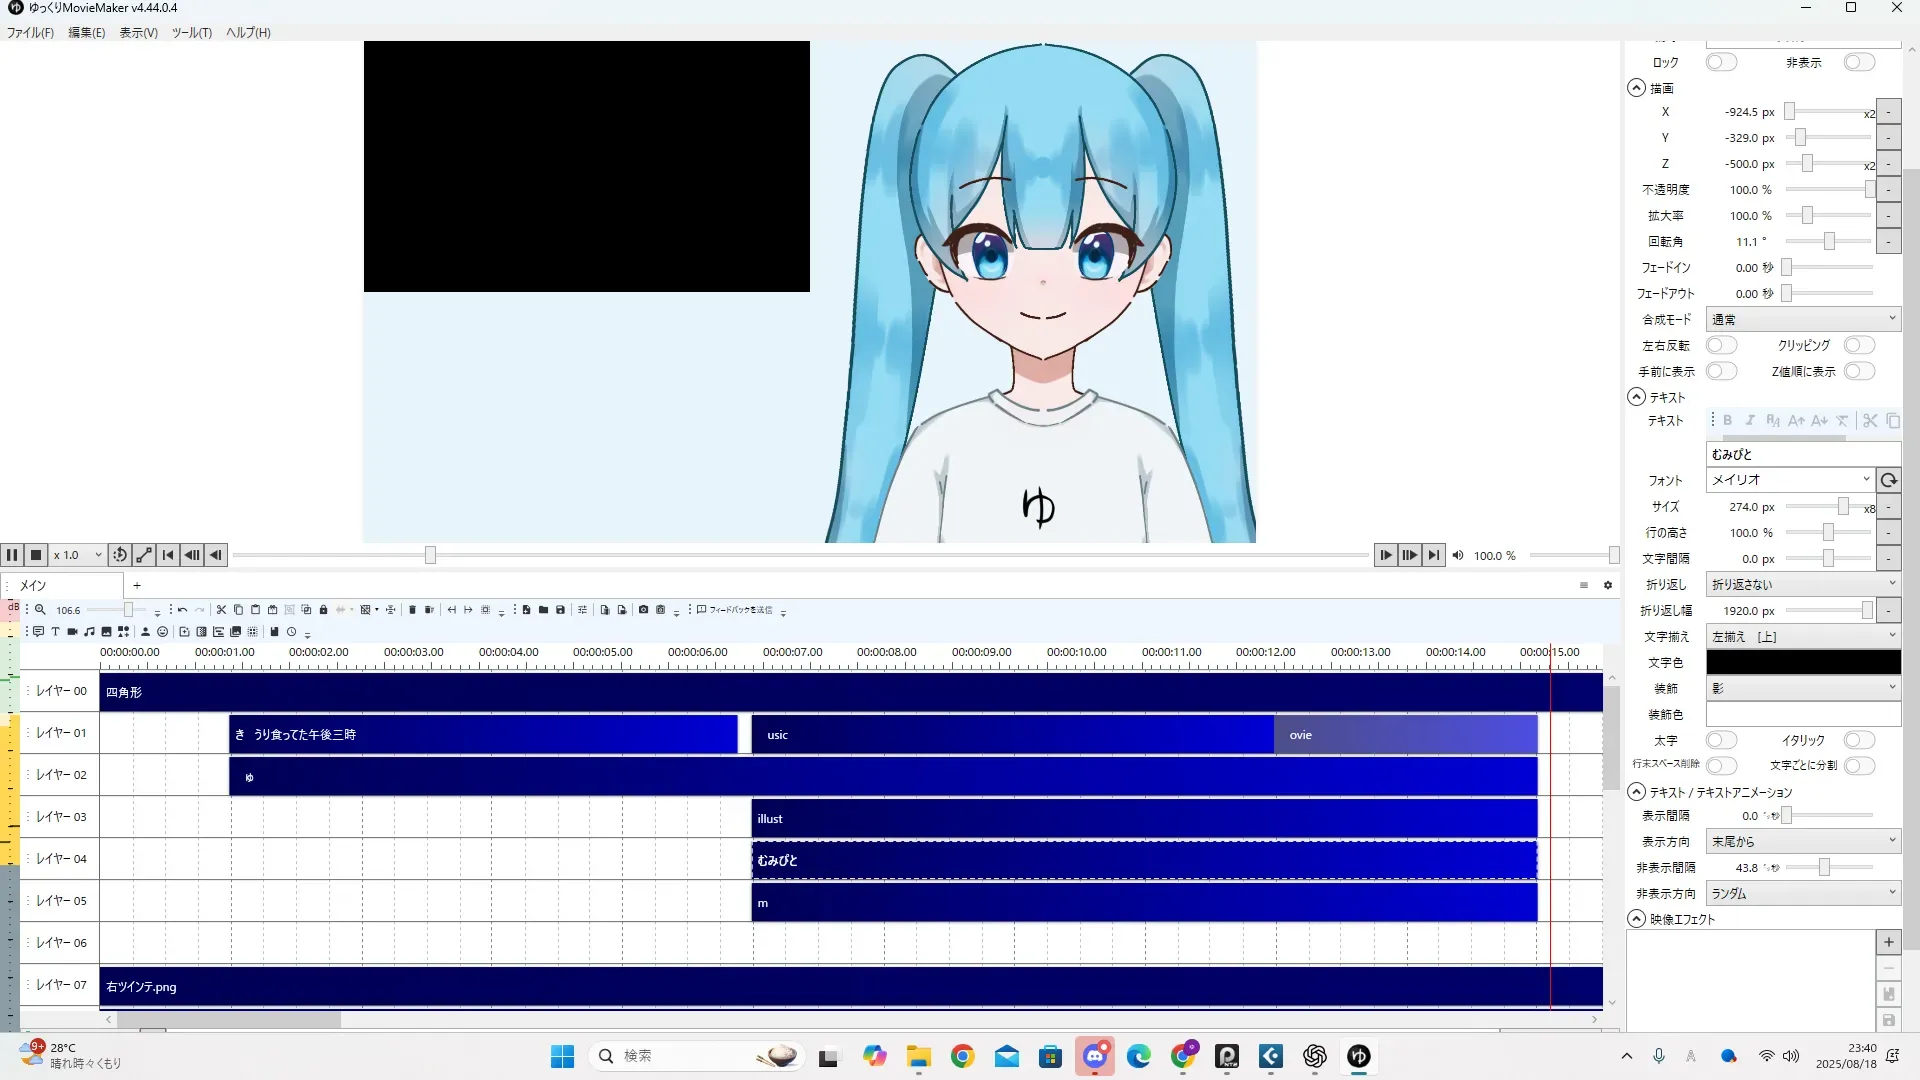This screenshot has height=1080, width=1920.
Task: Click the フィードバックを送信 button
Action: (735, 610)
